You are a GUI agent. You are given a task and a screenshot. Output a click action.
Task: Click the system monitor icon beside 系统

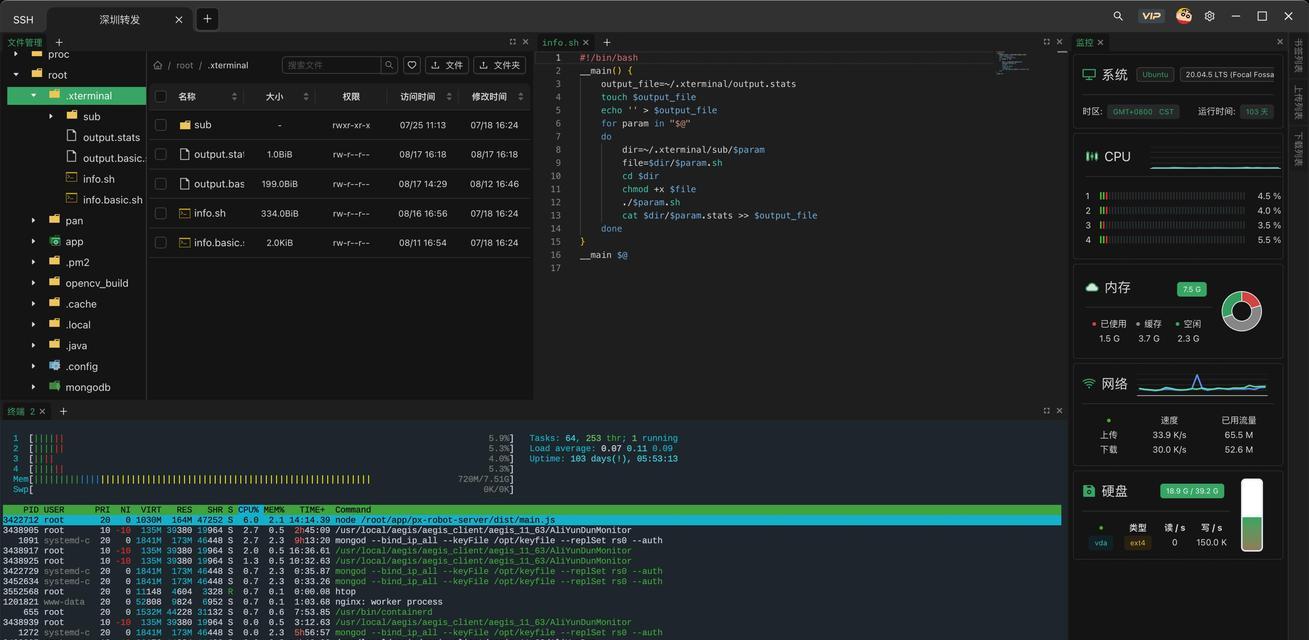click(x=1089, y=75)
